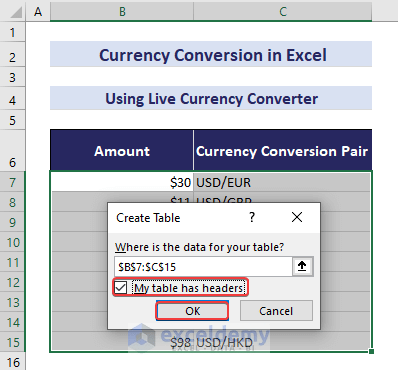This screenshot has width=398, height=370.
Task: Select row 6 header
Action: [13, 151]
